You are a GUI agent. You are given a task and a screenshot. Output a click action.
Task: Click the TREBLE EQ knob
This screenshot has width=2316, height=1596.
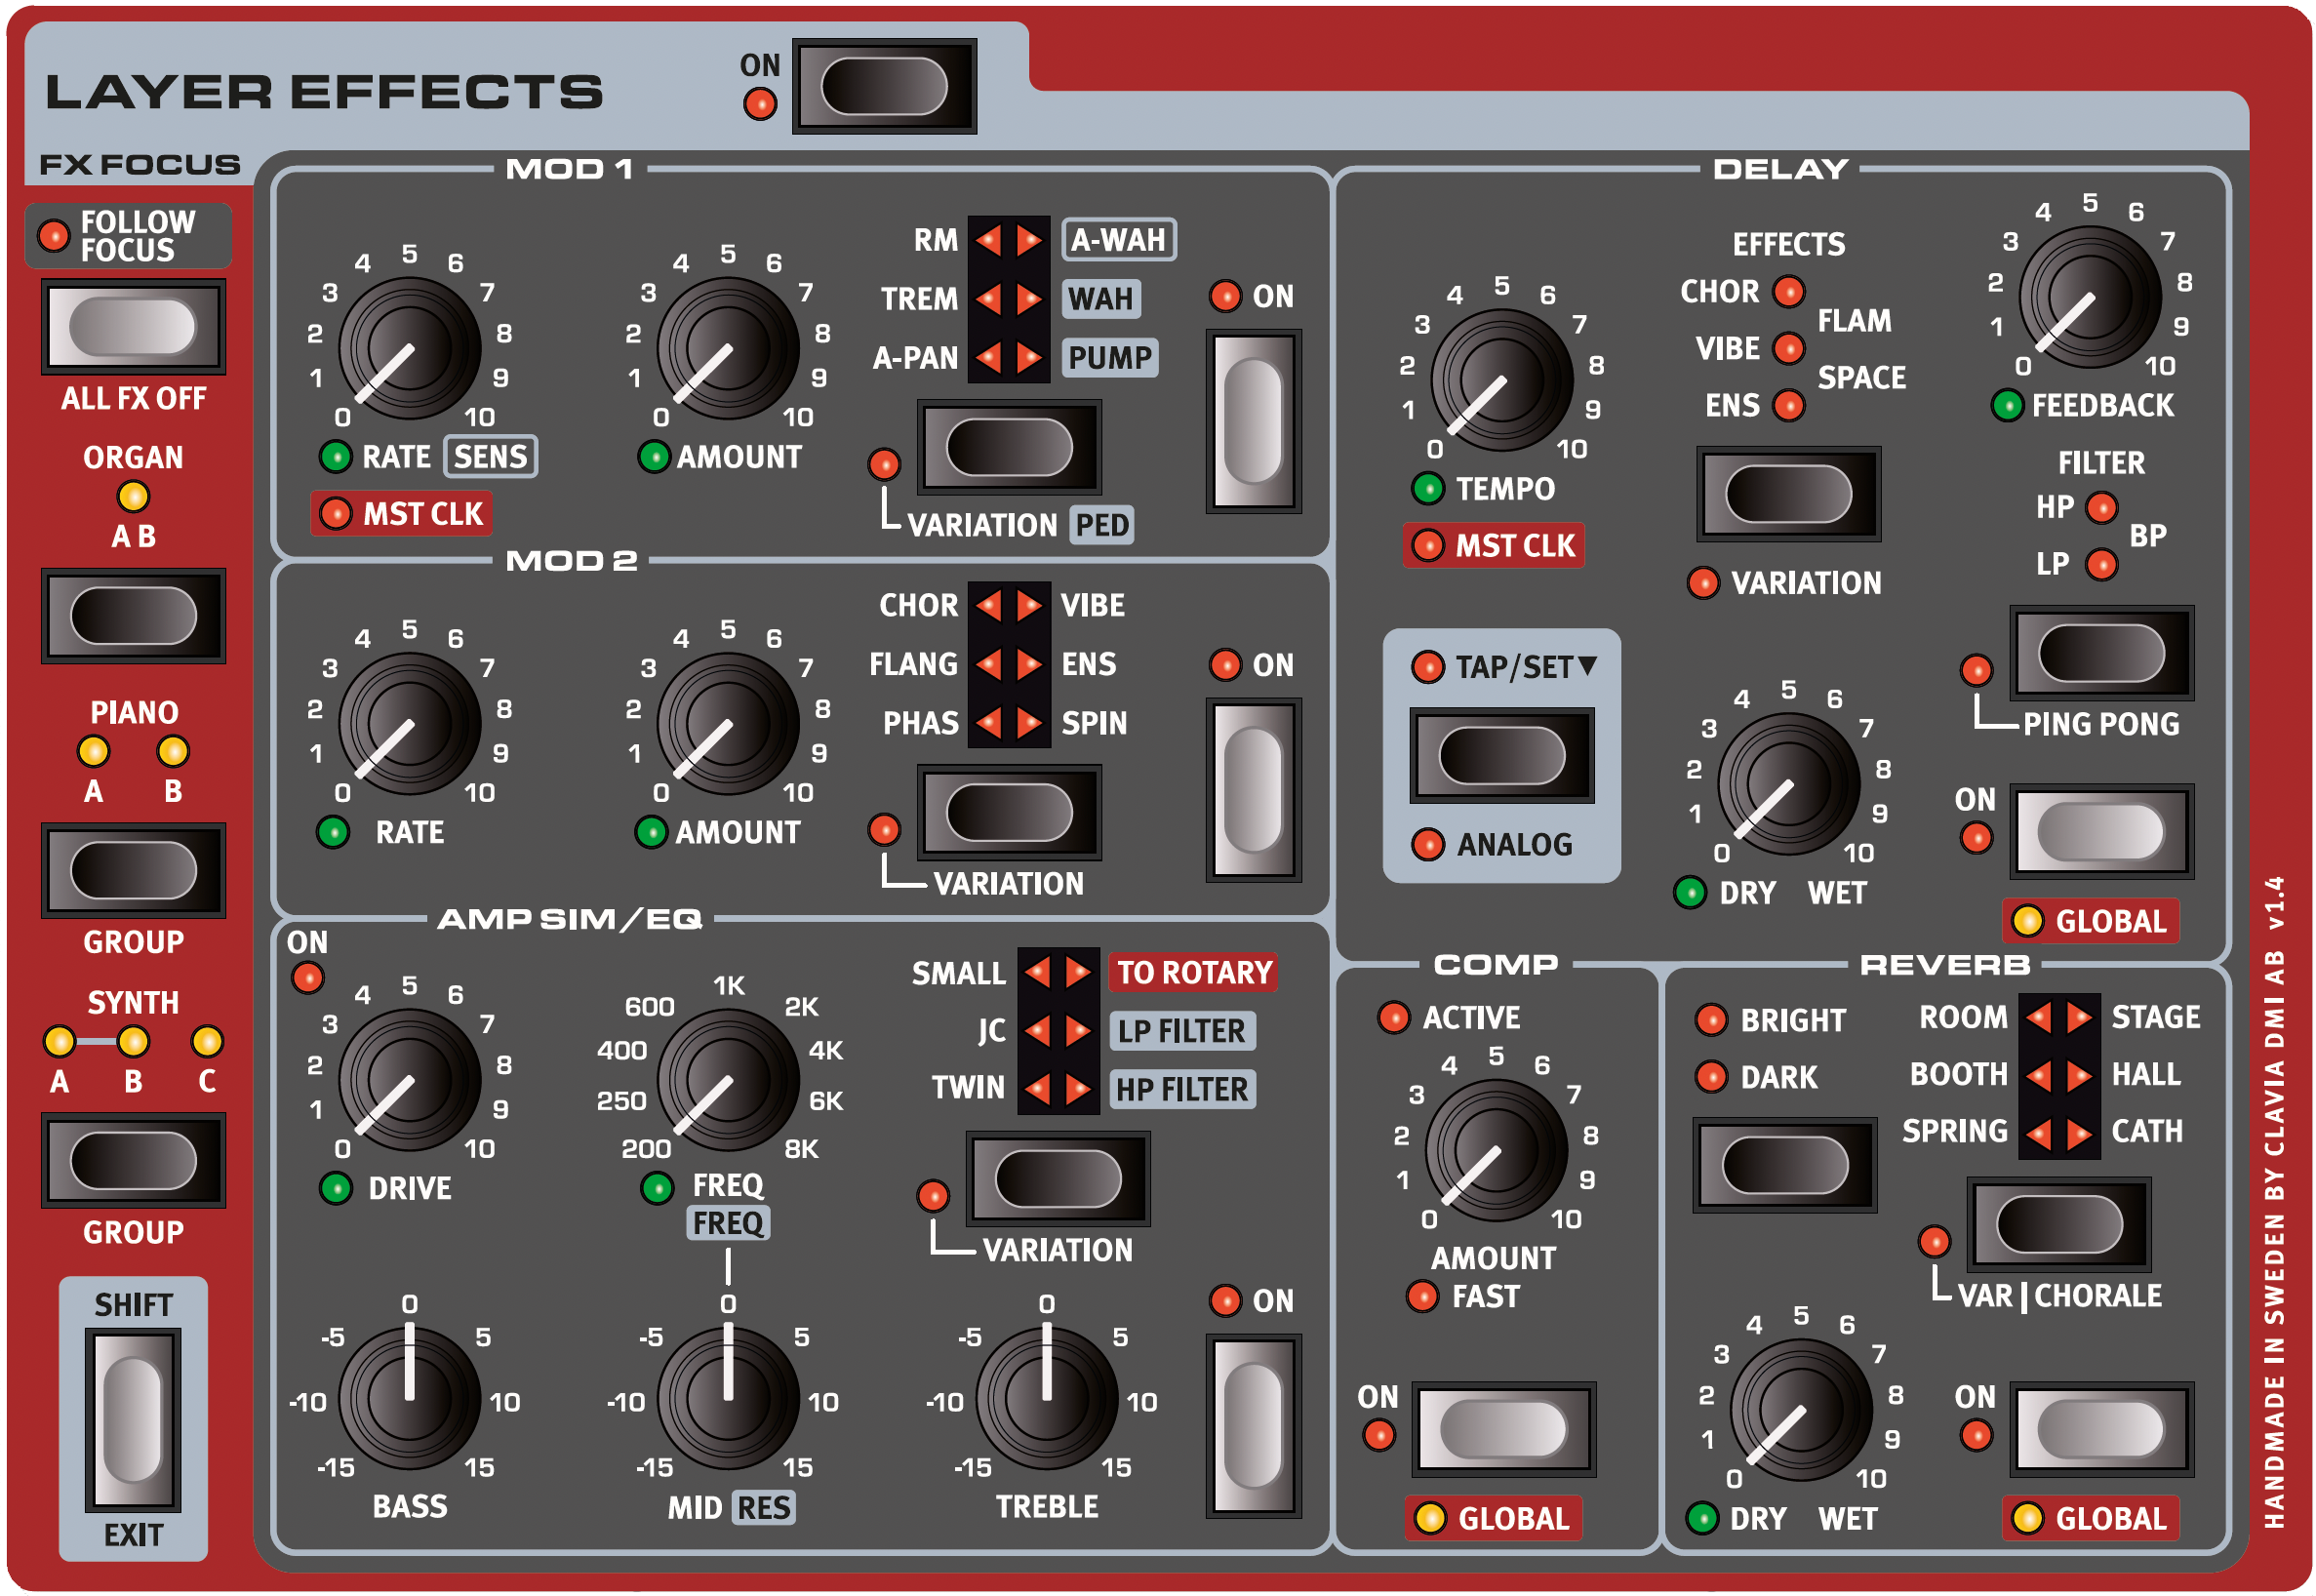coord(1046,1397)
